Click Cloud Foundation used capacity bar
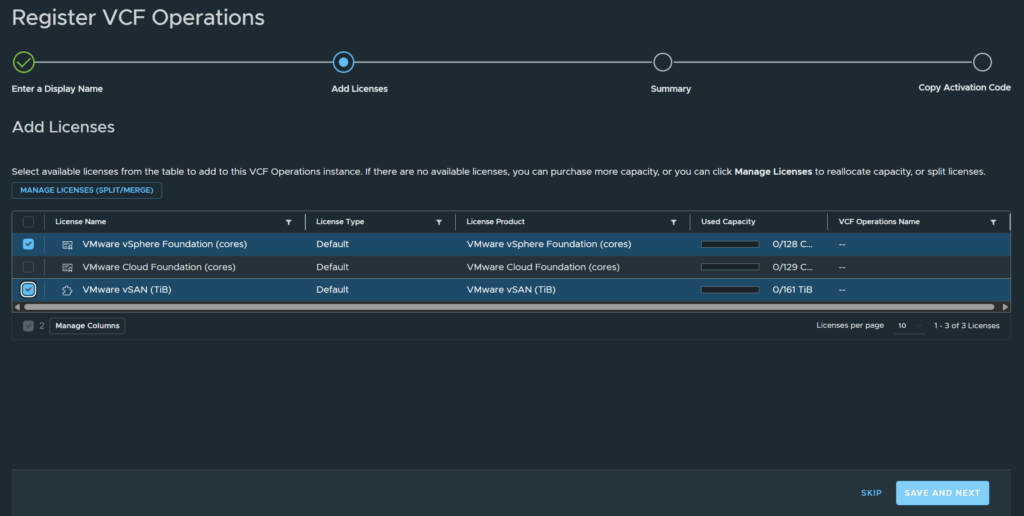This screenshot has width=1024, height=516. [730, 267]
